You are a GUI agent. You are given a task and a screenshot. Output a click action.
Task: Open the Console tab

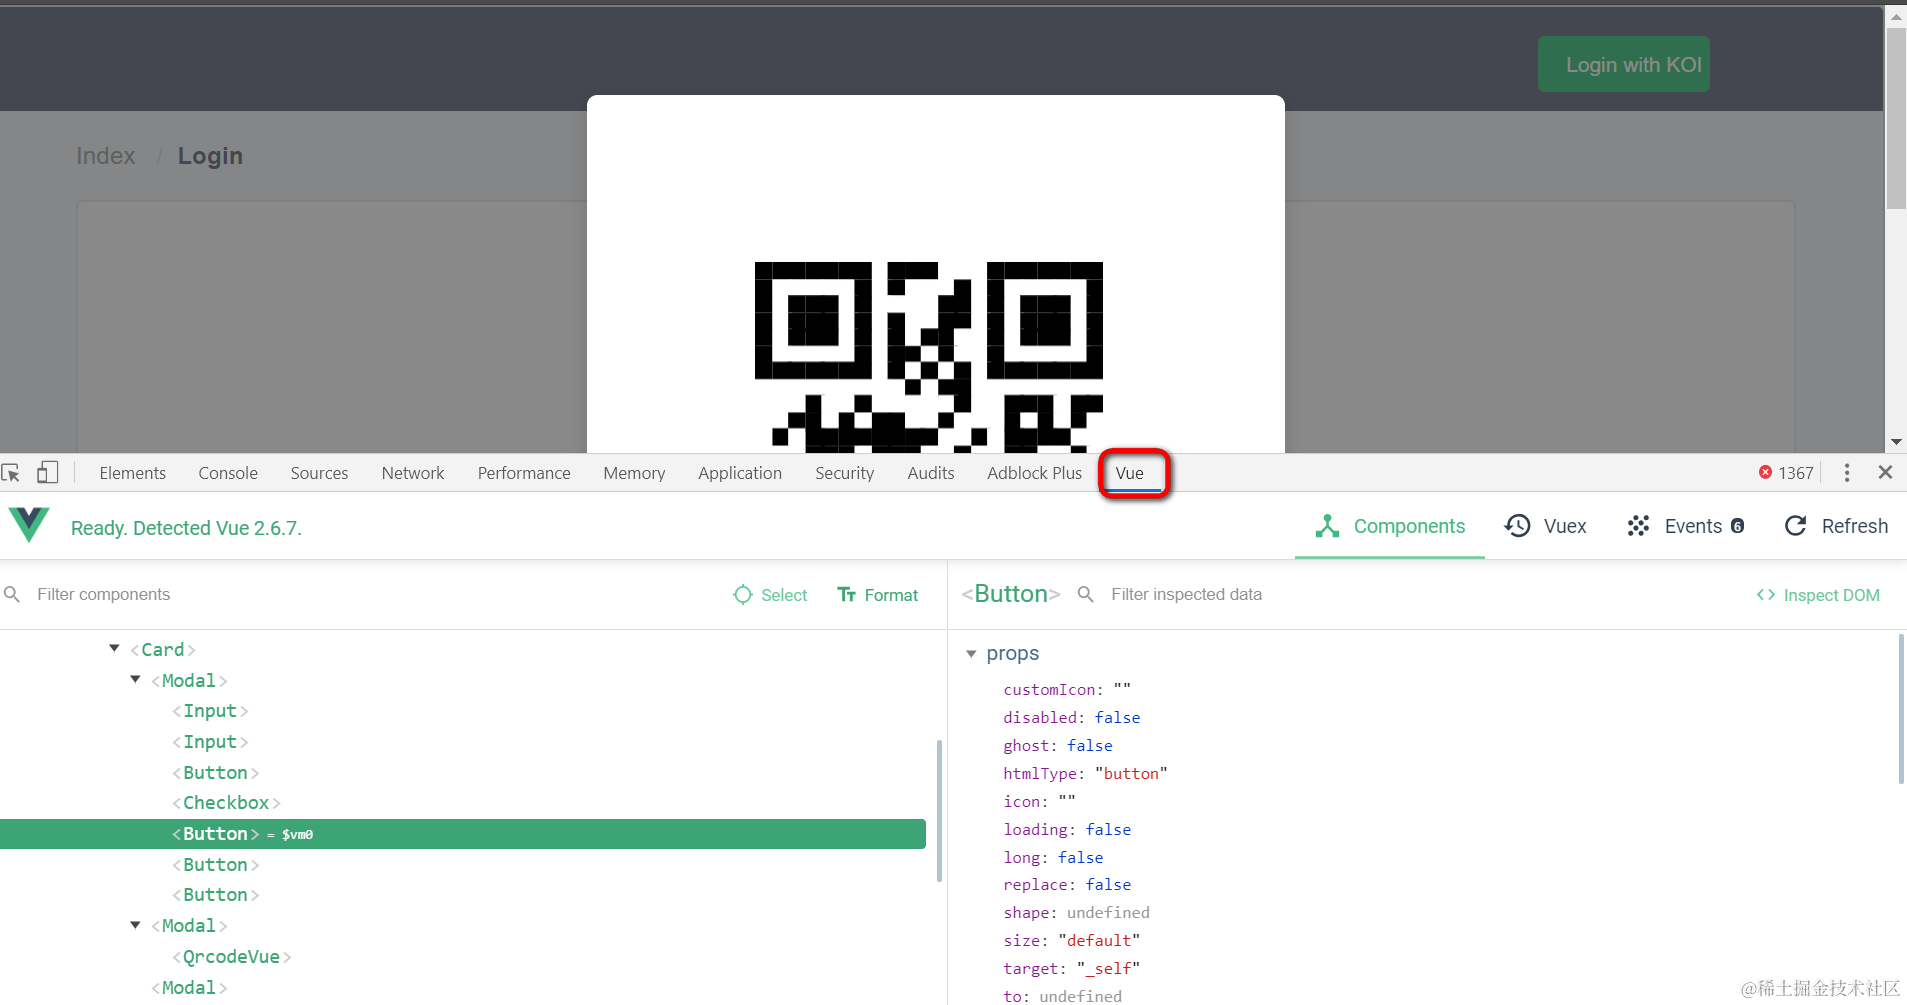click(x=228, y=473)
